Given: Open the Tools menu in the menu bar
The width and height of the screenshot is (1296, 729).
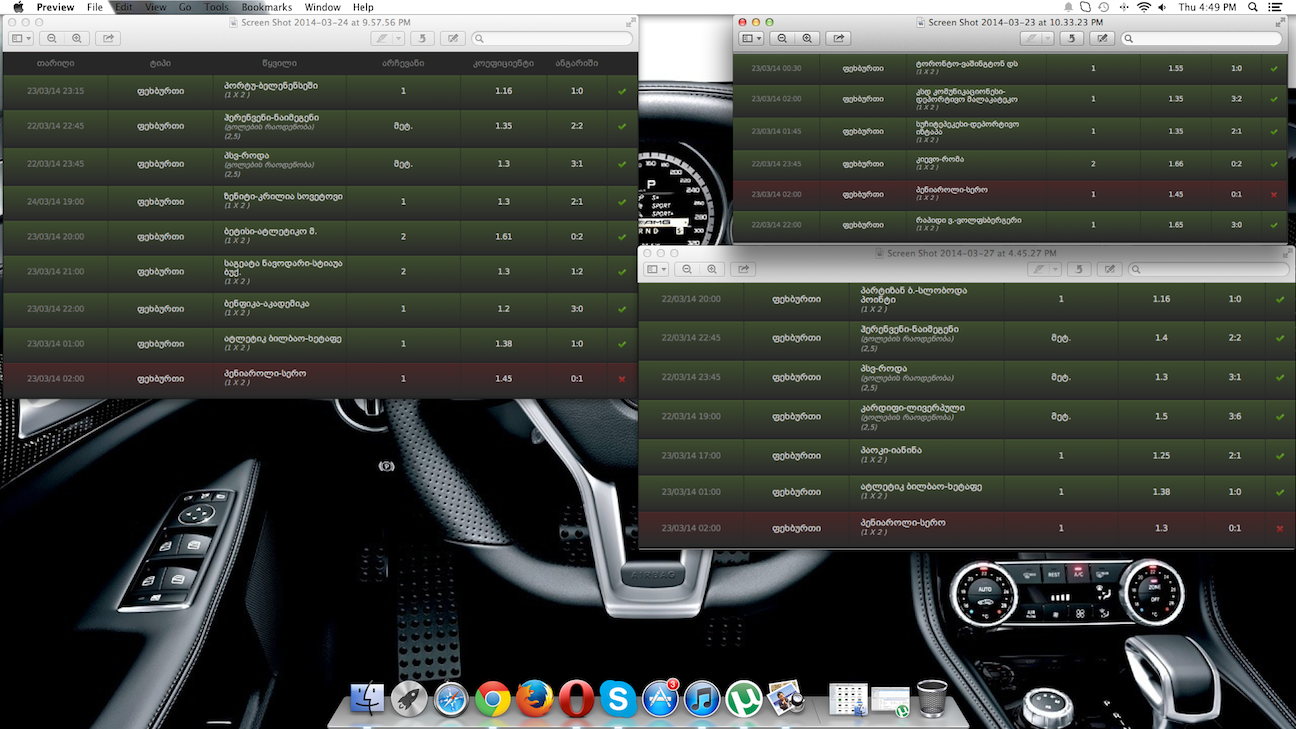Looking at the screenshot, I should pyautogui.click(x=216, y=7).
